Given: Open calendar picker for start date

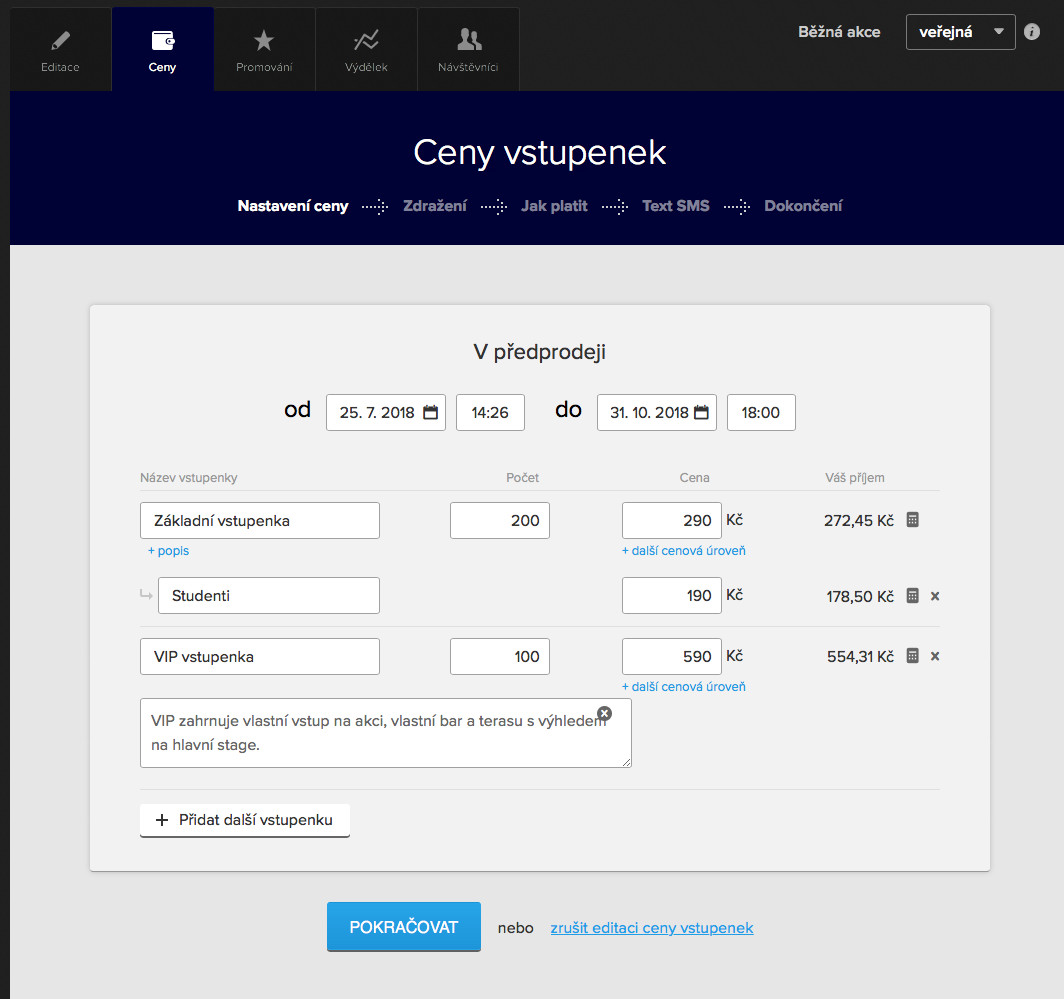Looking at the screenshot, I should 431,413.
